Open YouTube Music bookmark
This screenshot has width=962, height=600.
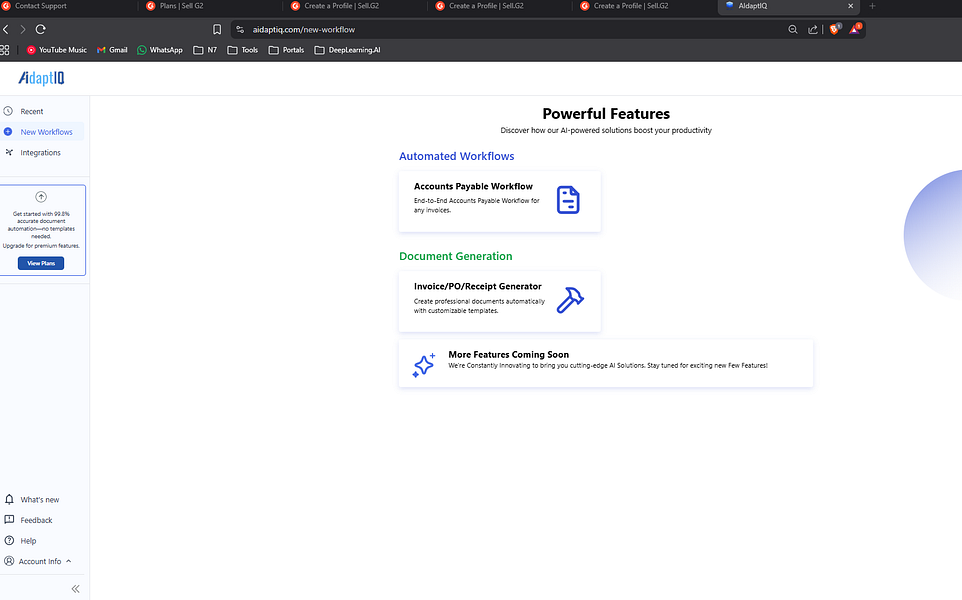point(56,50)
